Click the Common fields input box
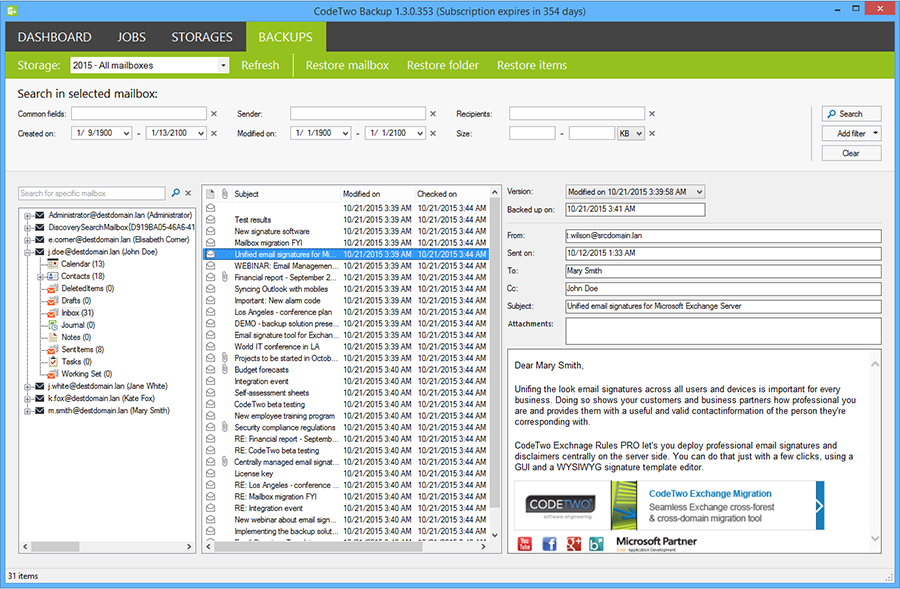Screen dimensions: 900x589 pos(139,114)
